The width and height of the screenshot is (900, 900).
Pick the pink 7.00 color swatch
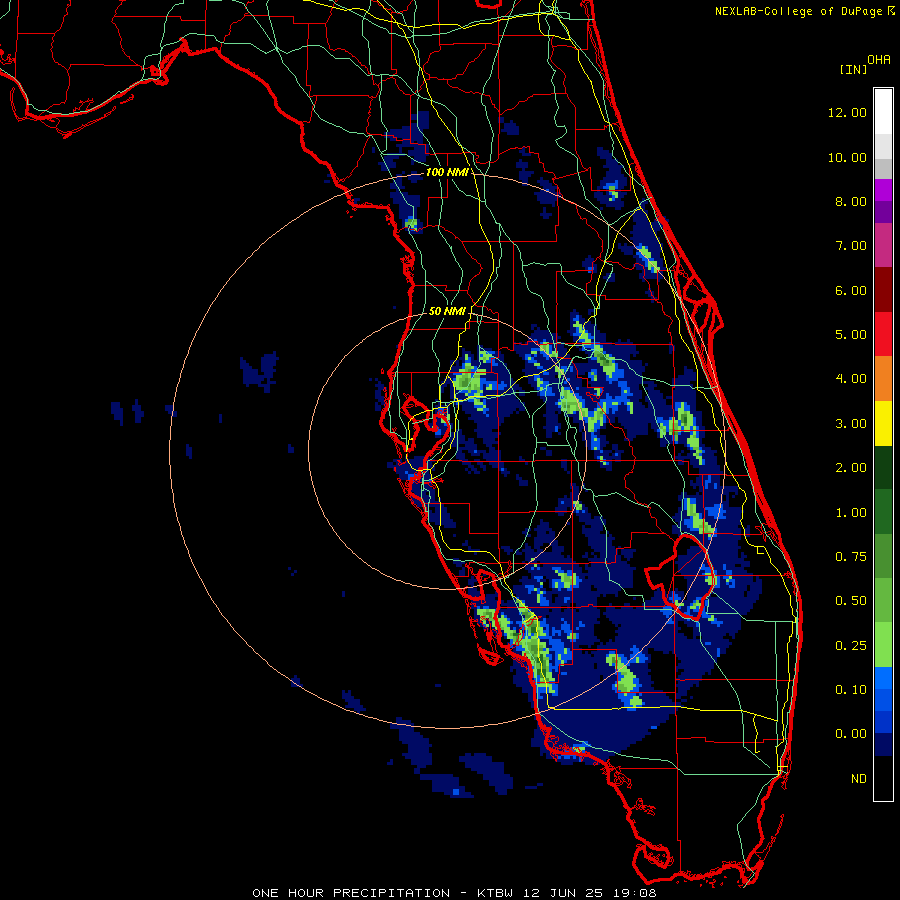pyautogui.click(x=883, y=245)
